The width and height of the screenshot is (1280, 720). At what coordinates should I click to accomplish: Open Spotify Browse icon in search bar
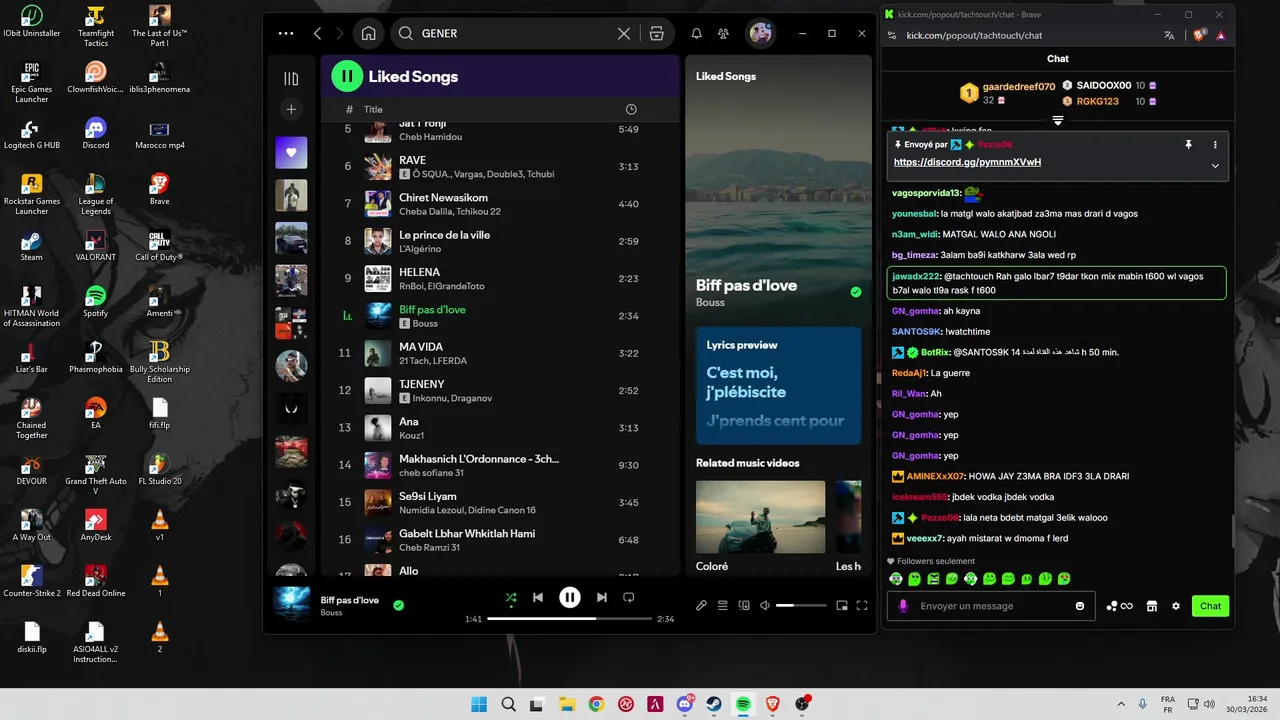click(x=656, y=33)
